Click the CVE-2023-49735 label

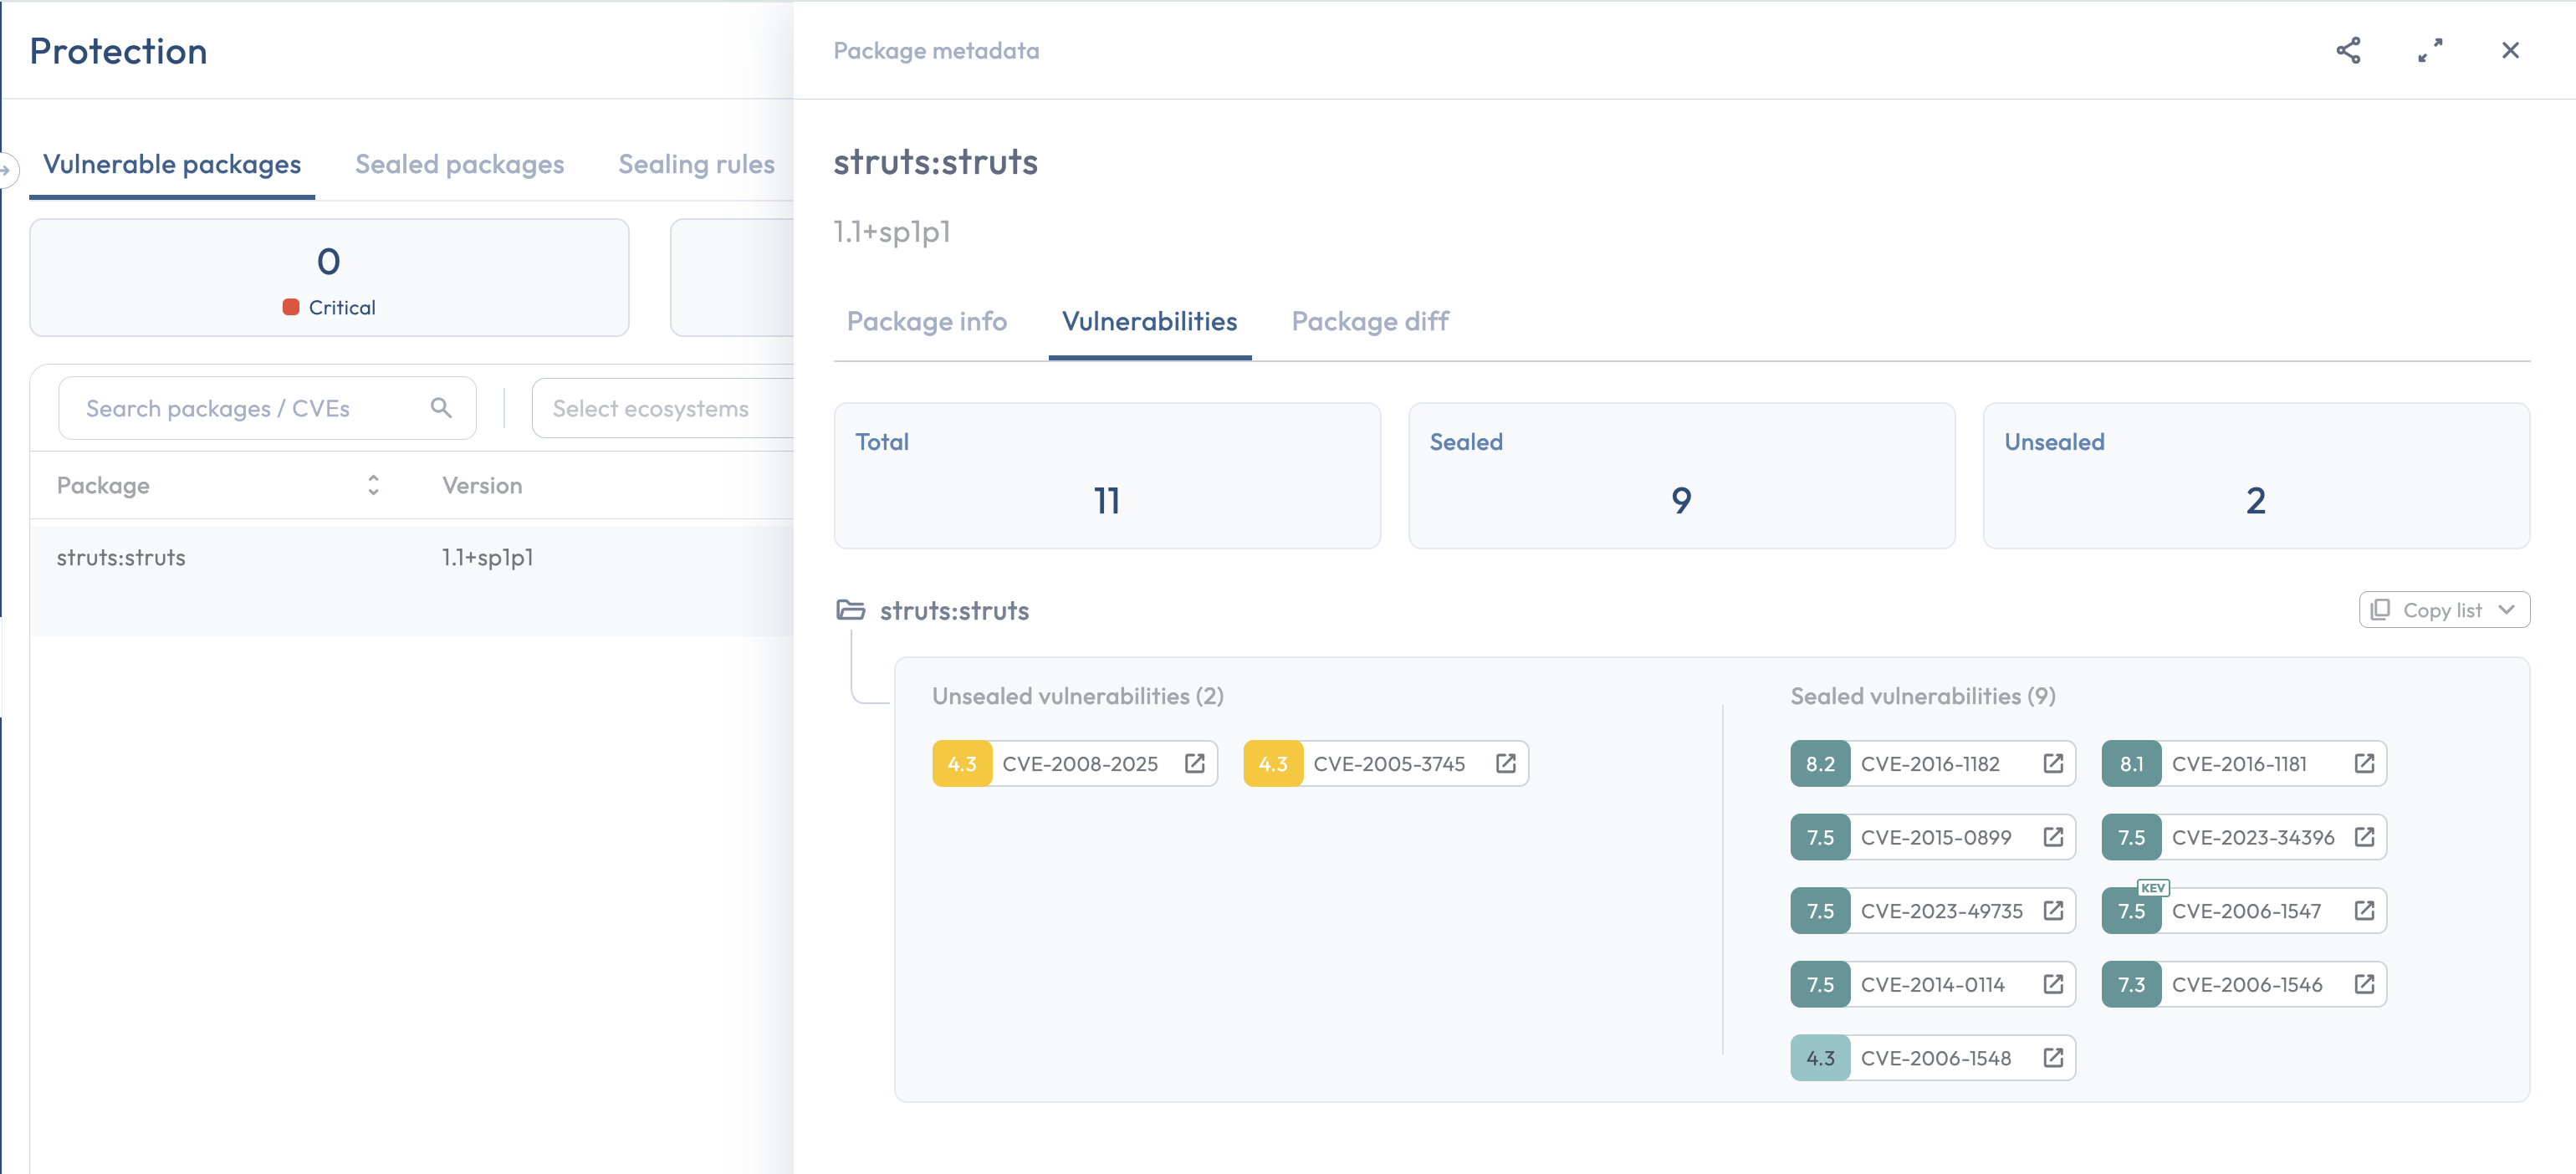coord(1941,911)
